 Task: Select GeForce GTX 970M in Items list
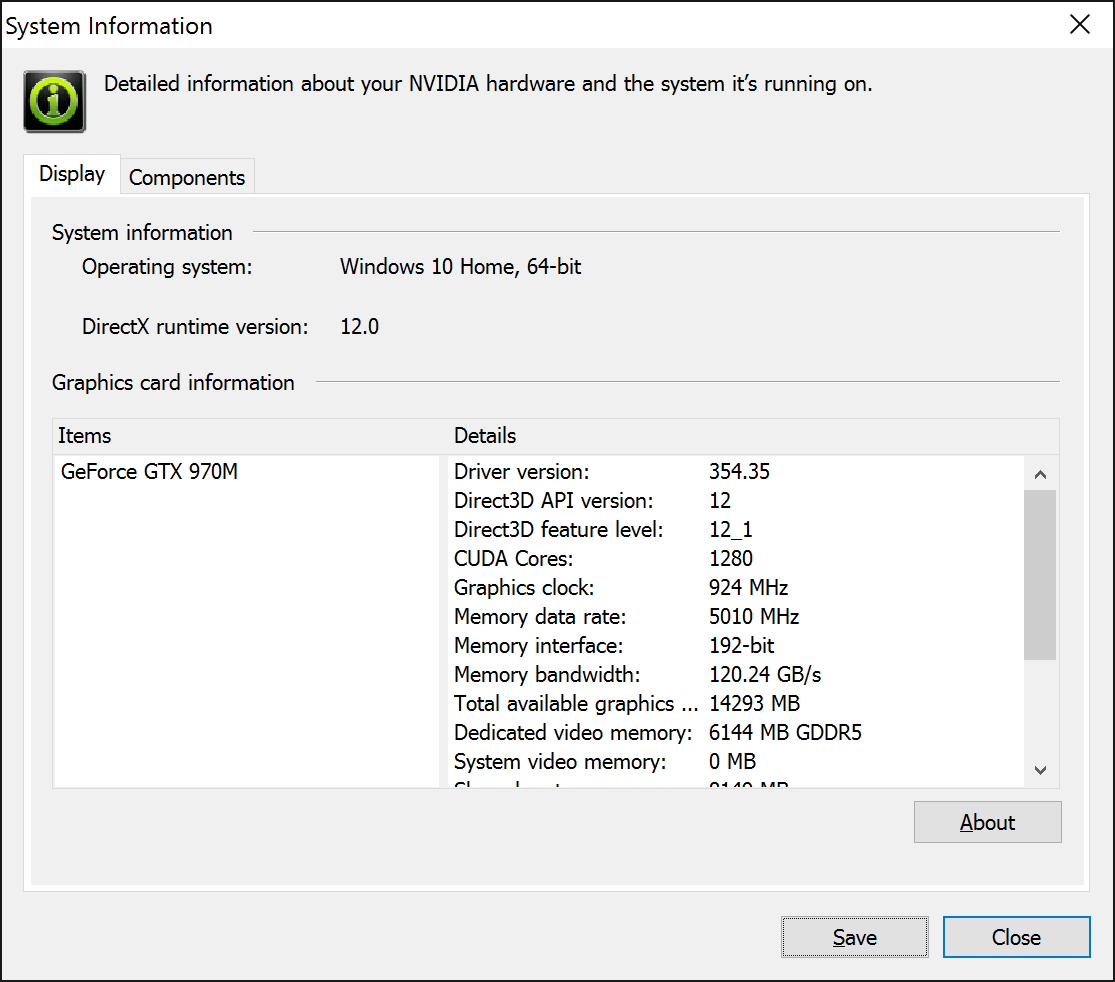click(x=149, y=471)
